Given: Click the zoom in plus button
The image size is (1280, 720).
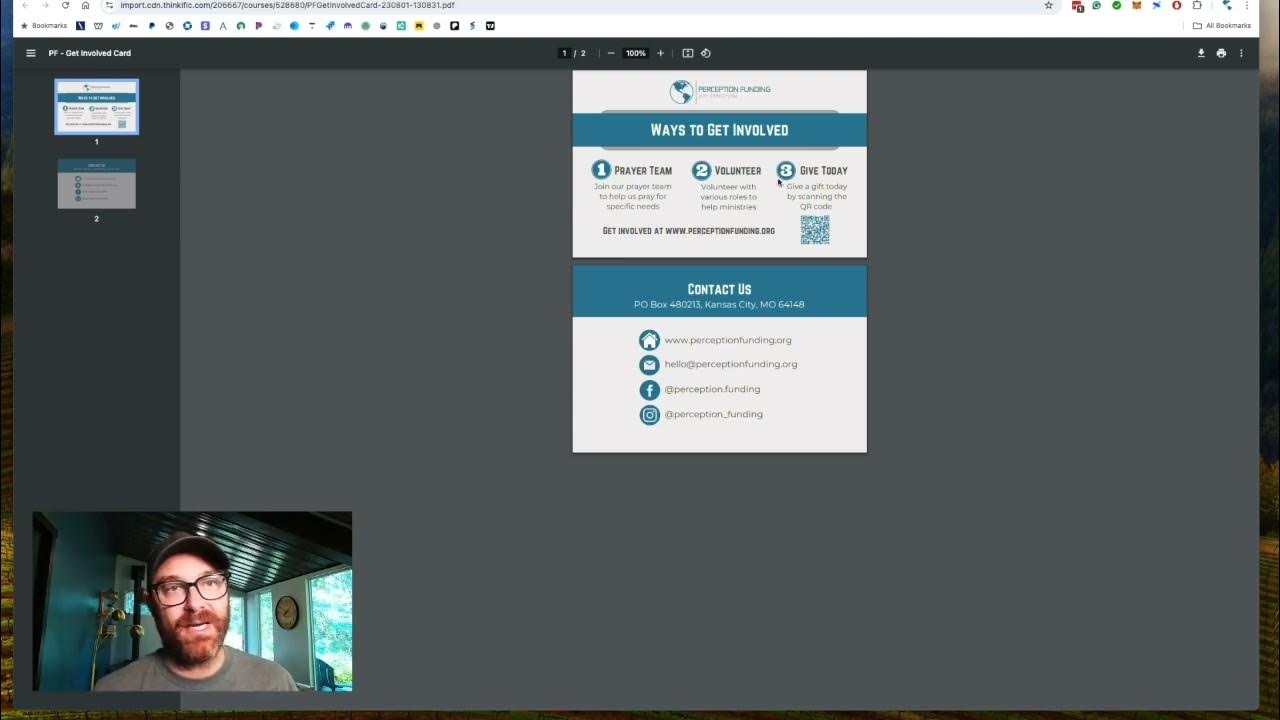Looking at the screenshot, I should click(660, 53).
